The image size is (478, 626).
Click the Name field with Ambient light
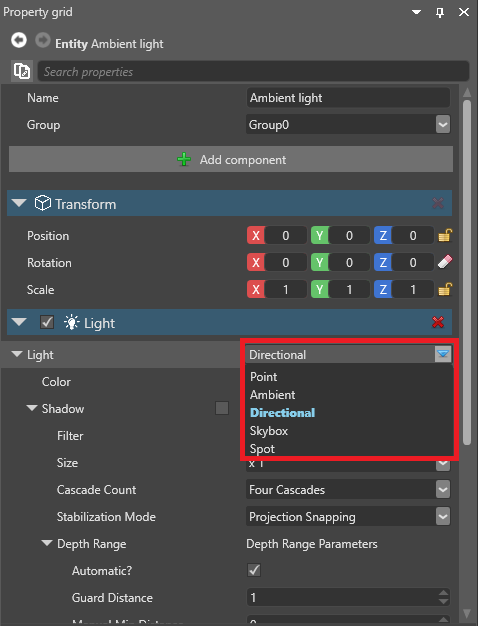[348, 98]
